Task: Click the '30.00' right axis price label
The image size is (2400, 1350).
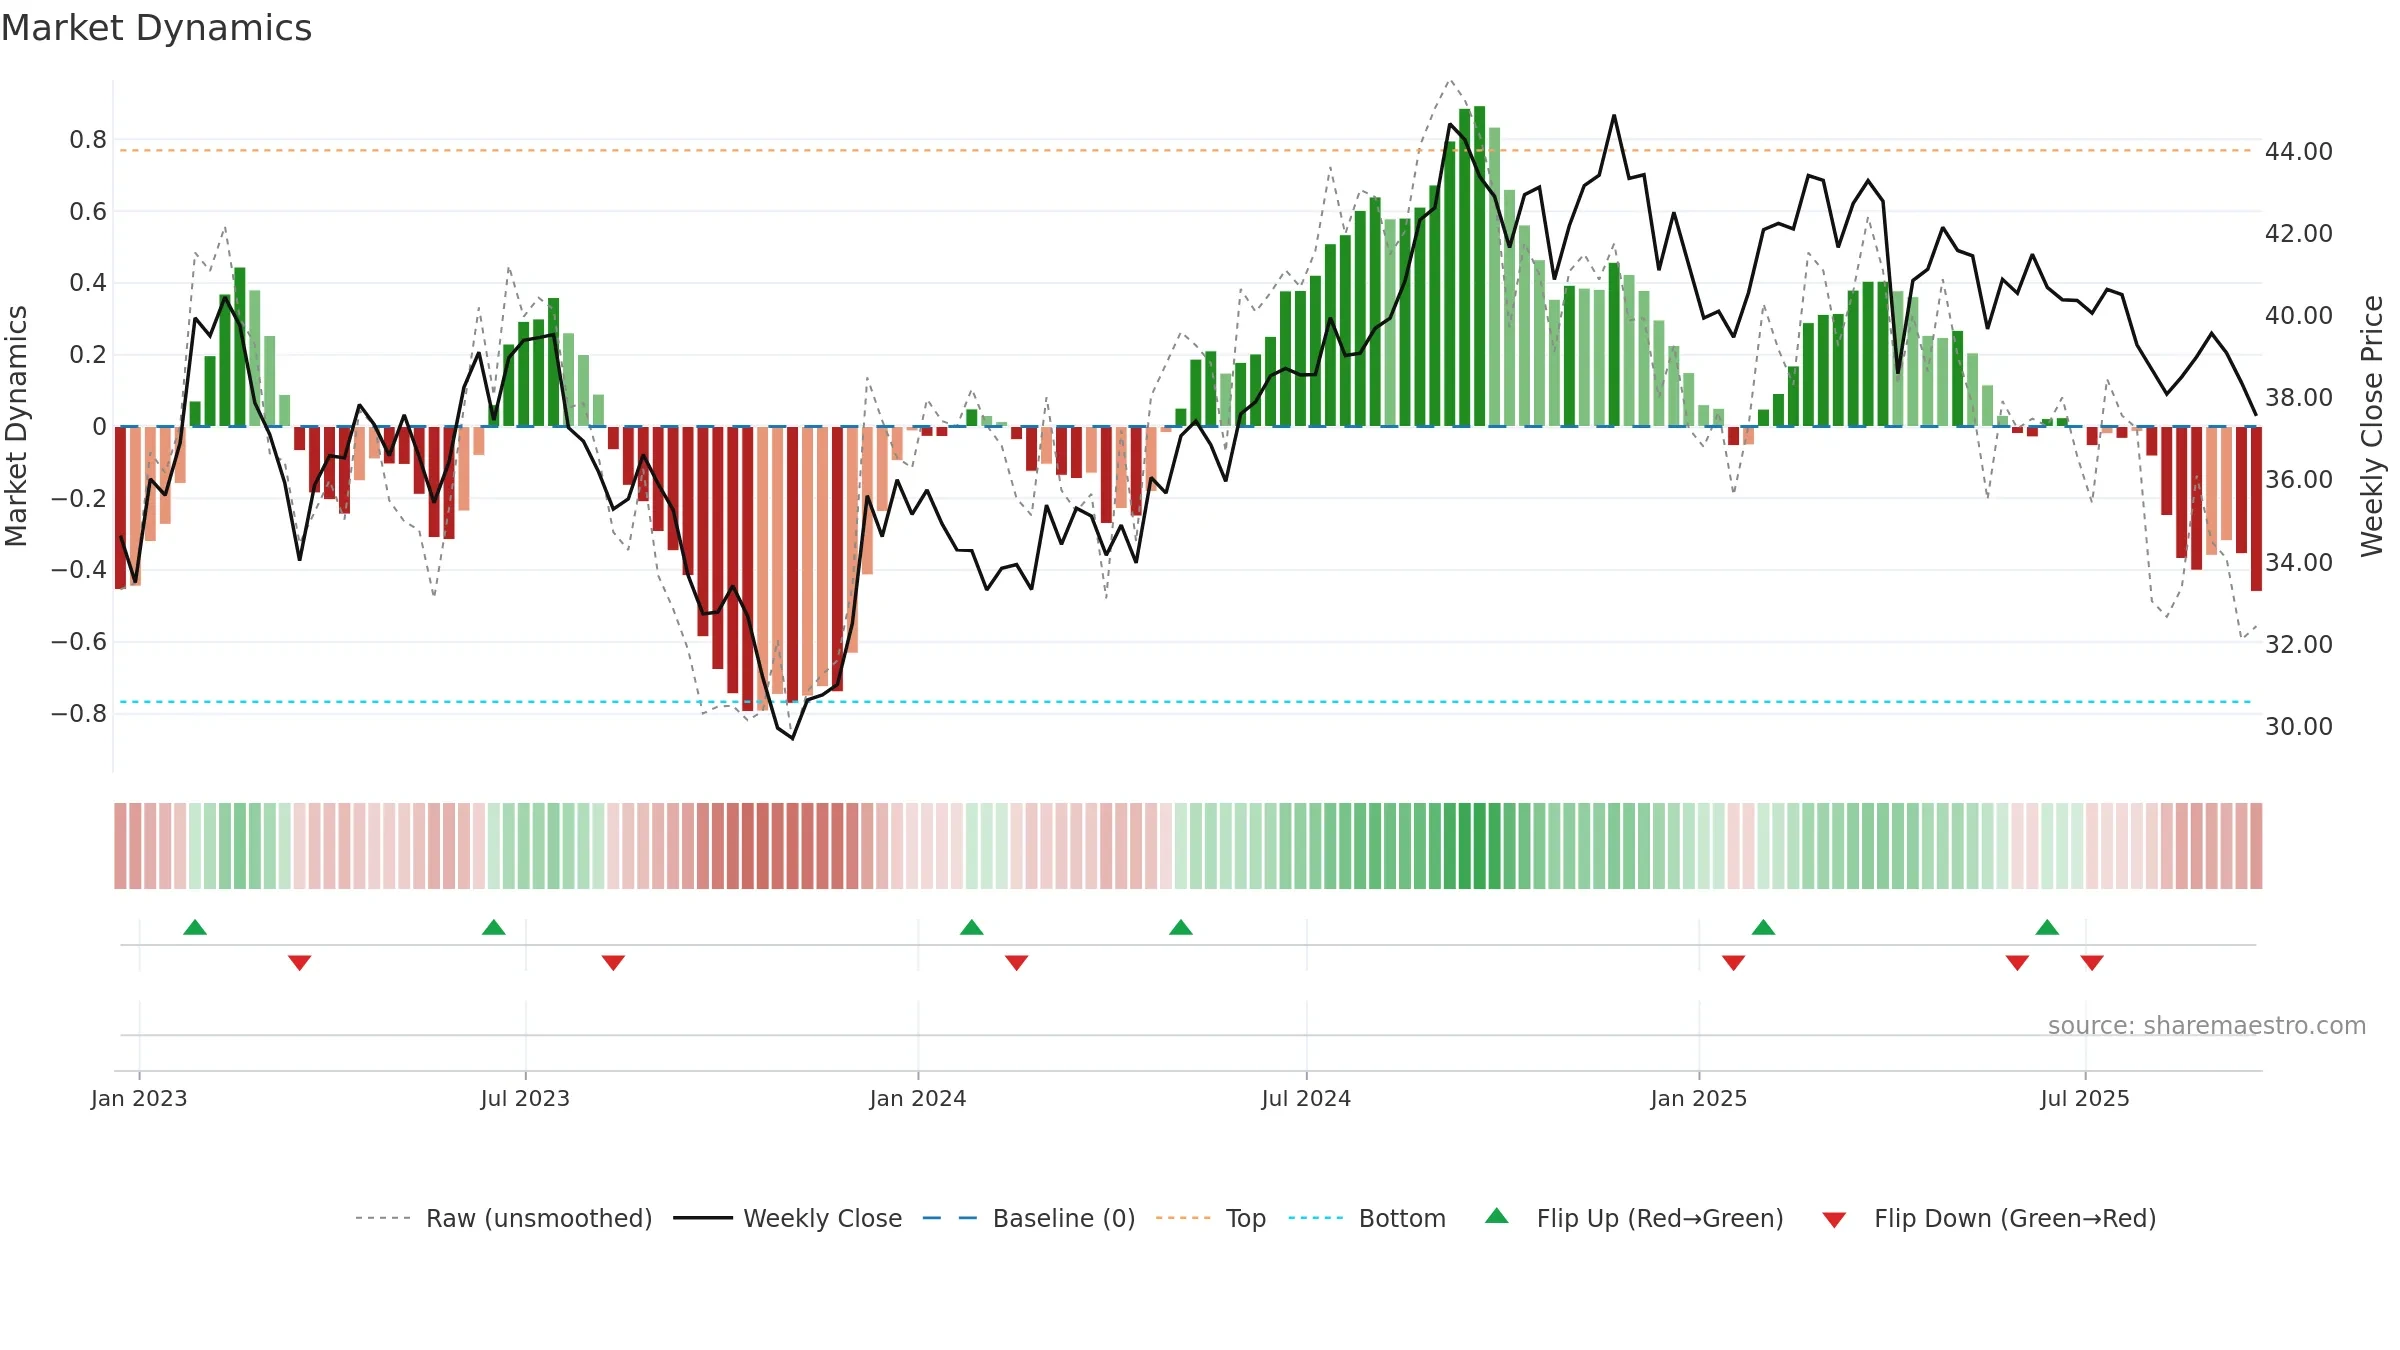Action: [x=2299, y=727]
